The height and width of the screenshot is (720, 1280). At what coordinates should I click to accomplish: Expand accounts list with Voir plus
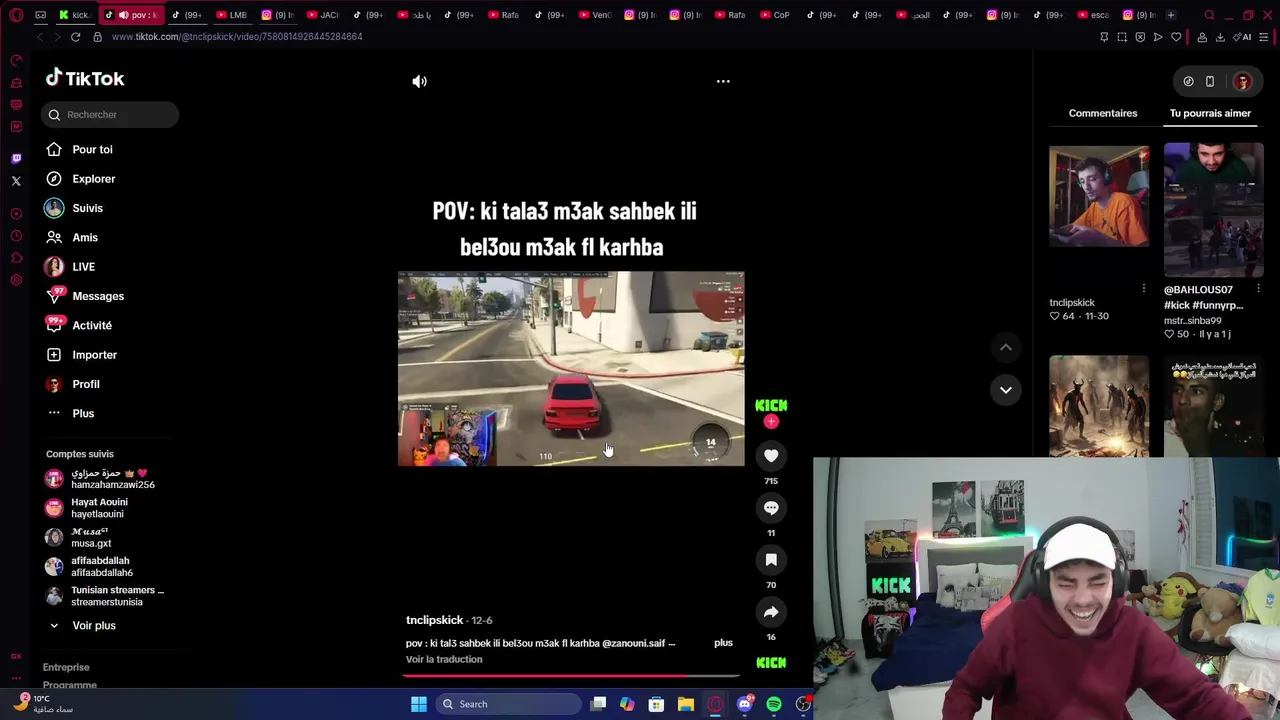click(x=84, y=626)
